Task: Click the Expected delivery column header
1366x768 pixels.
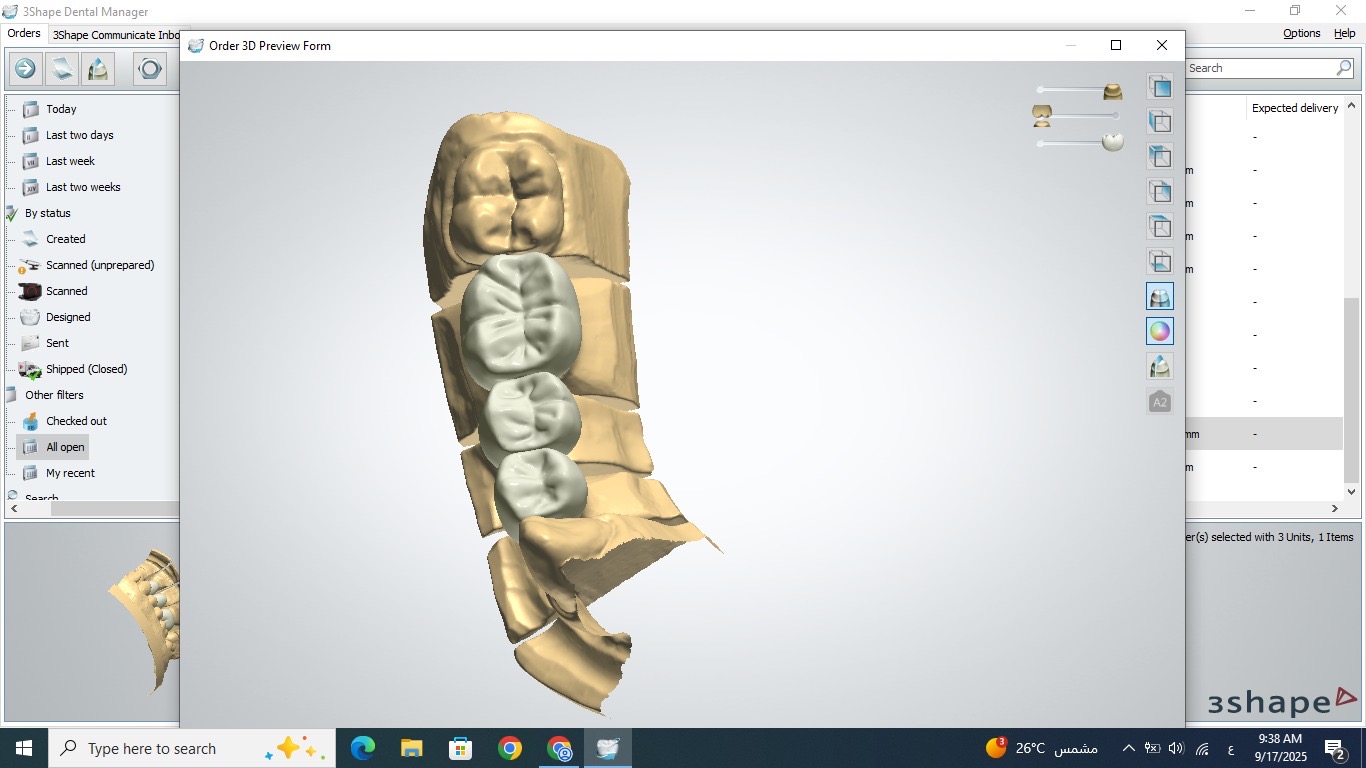Action: (x=1294, y=108)
